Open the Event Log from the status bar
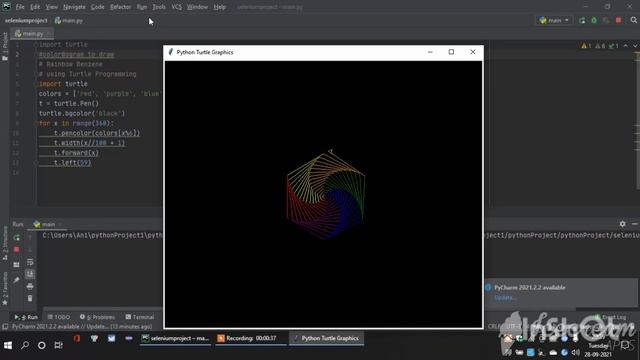640x360 pixels. point(611,317)
